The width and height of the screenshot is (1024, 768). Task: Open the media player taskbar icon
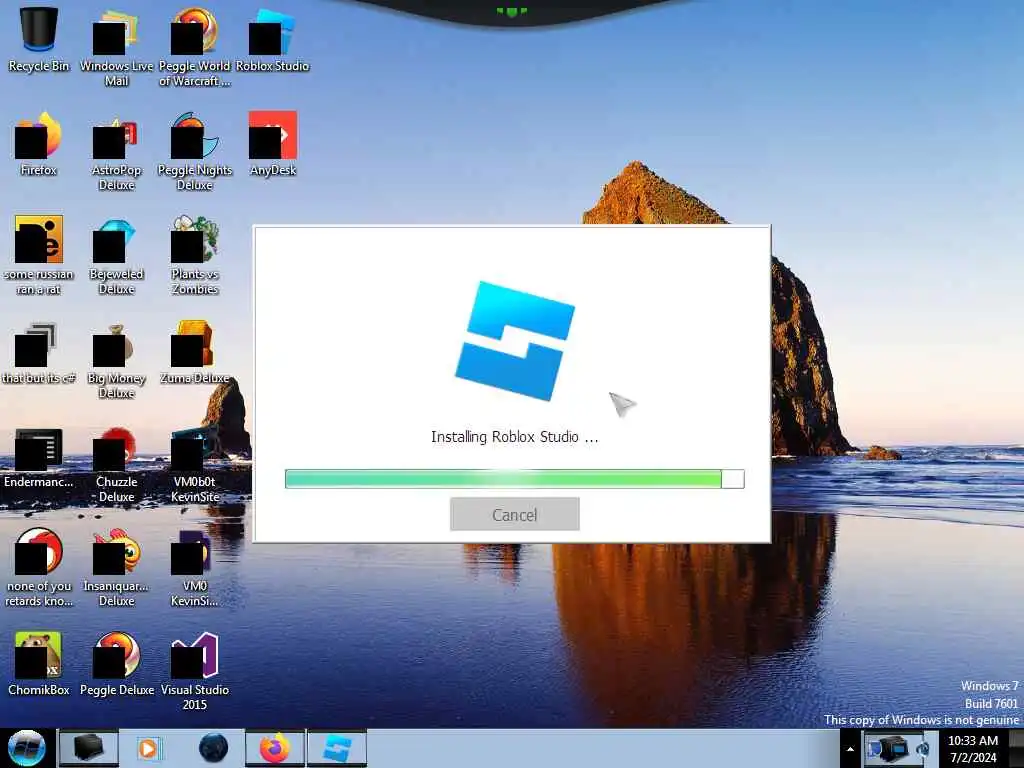148,748
